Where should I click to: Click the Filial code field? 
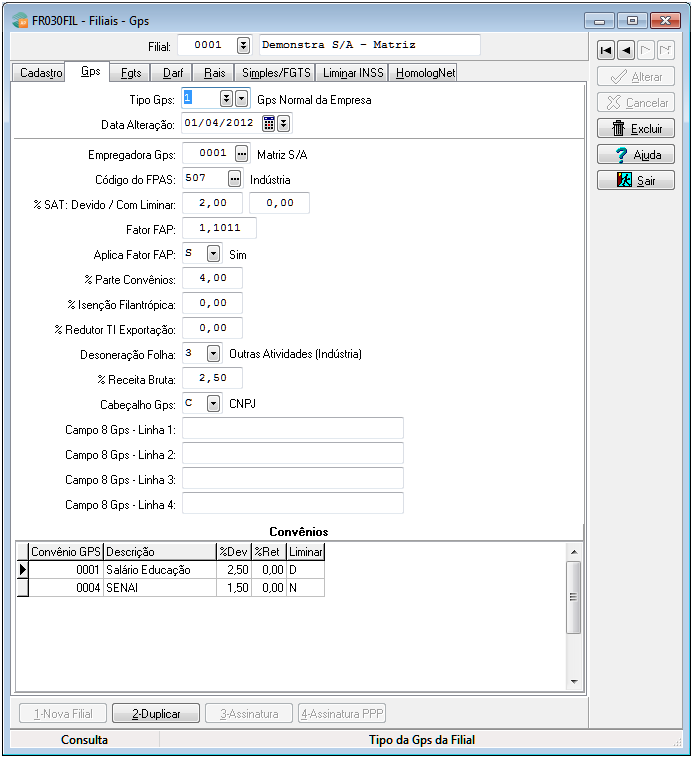point(207,45)
